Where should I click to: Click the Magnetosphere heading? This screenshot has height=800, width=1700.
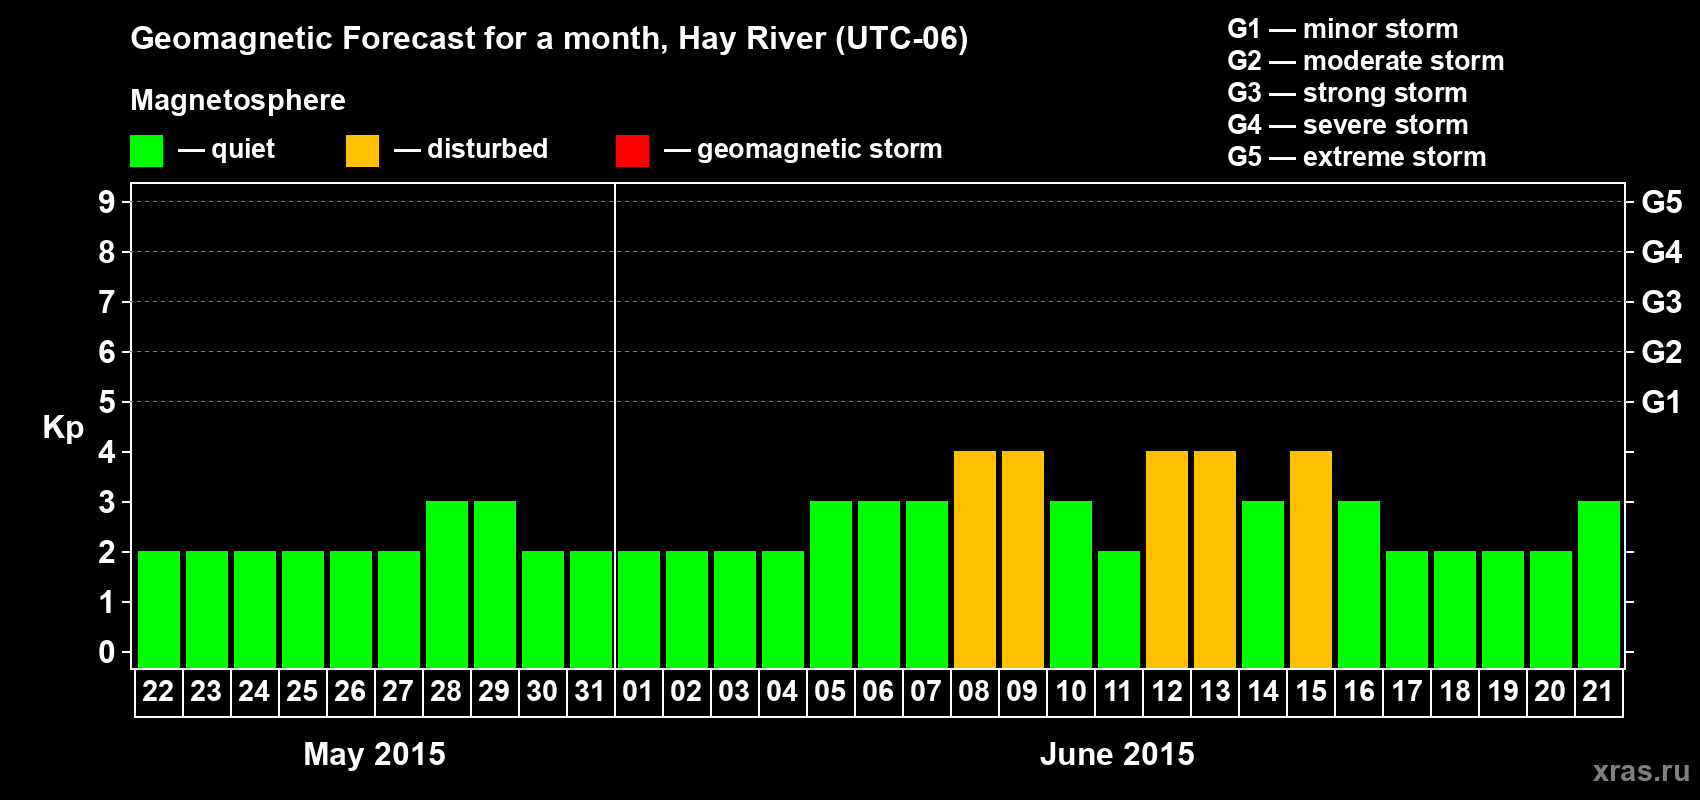238,100
